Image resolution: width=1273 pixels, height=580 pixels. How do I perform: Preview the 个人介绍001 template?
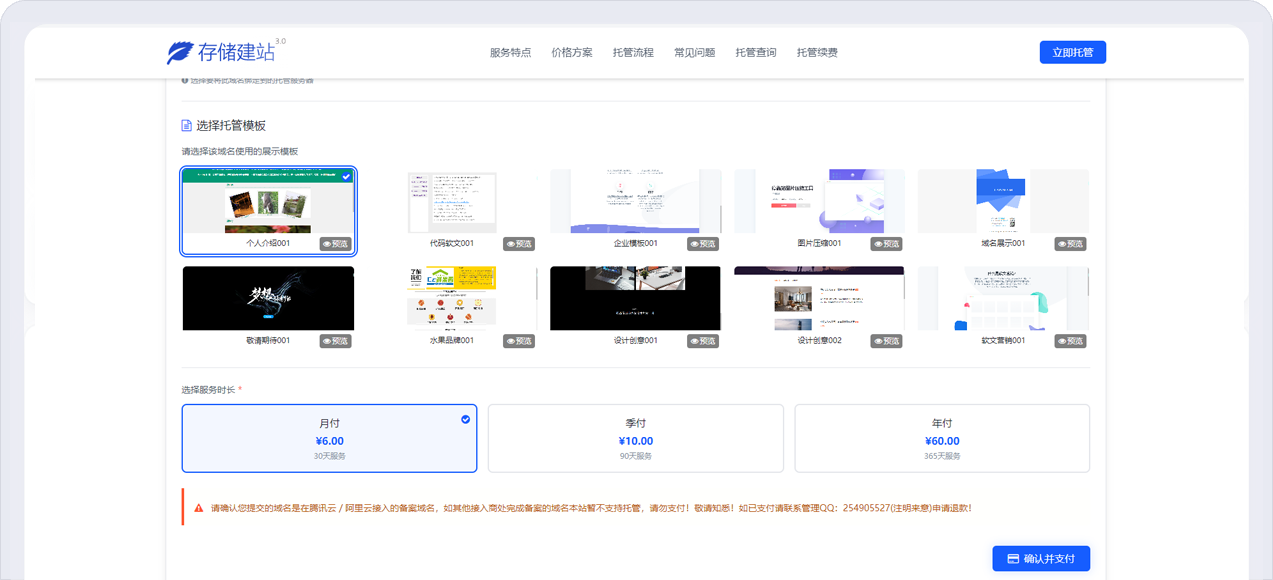(335, 244)
